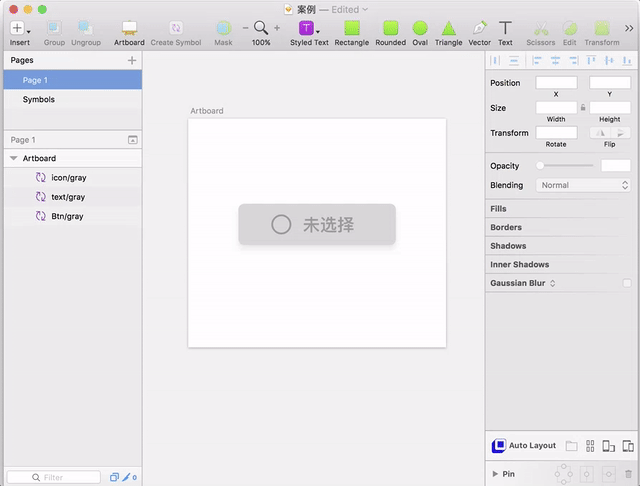Screen dimensions: 640x486
Task: Align layers to vertical middle
Action: 609,61
